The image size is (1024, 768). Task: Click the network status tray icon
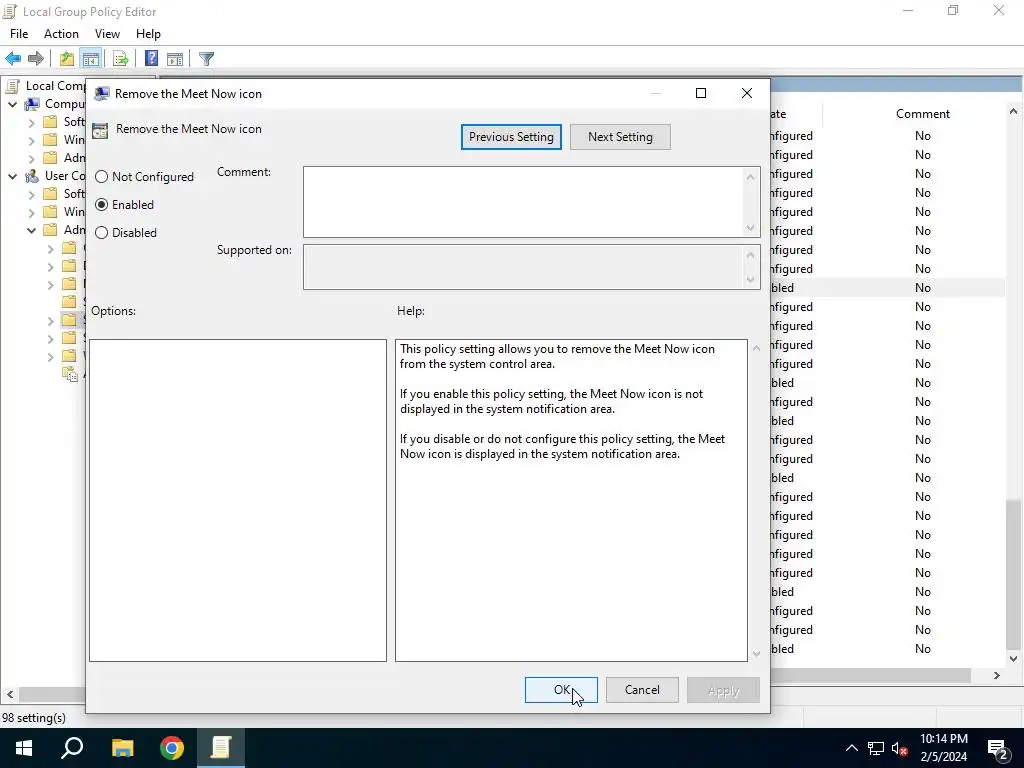(876, 748)
